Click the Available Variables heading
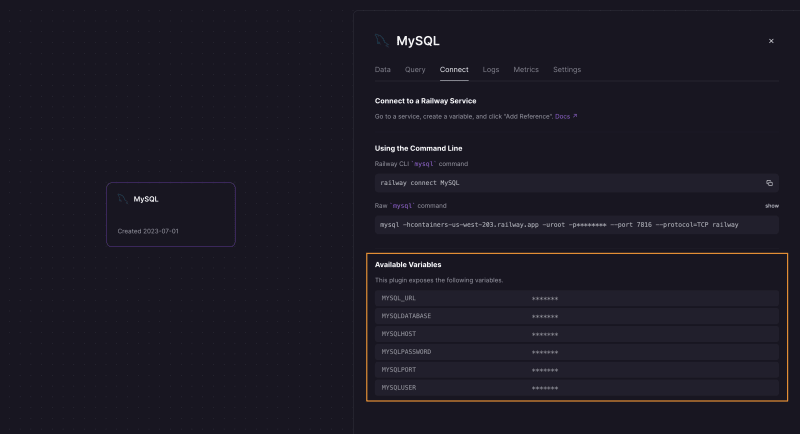 pyautogui.click(x=408, y=265)
